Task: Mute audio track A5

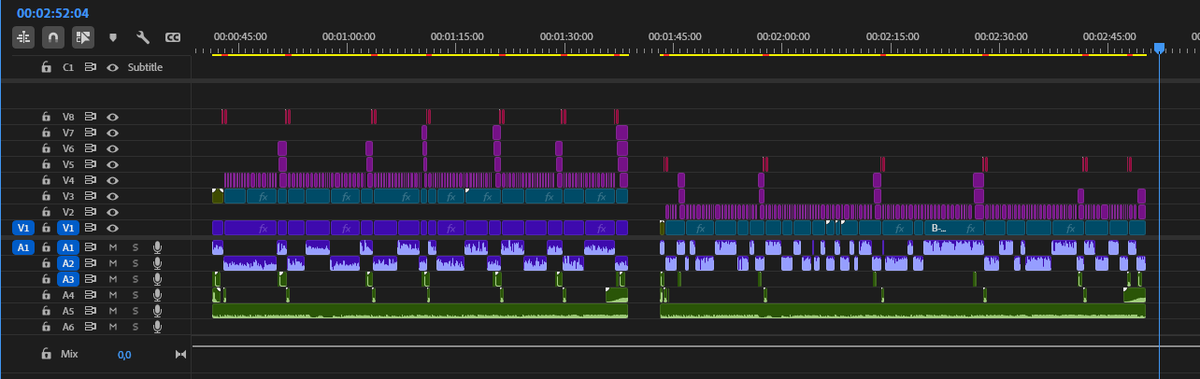Action: click(x=113, y=311)
